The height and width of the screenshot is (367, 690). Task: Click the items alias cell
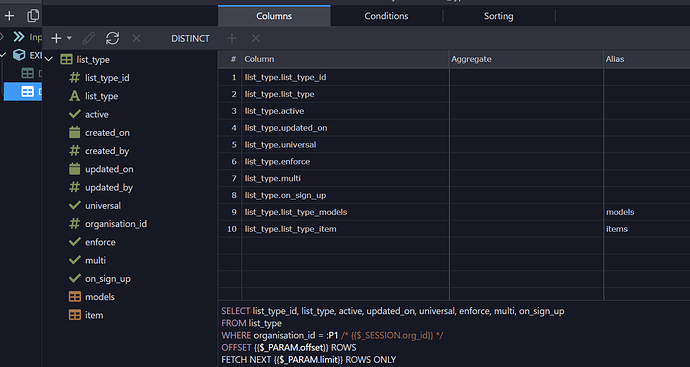coord(646,229)
